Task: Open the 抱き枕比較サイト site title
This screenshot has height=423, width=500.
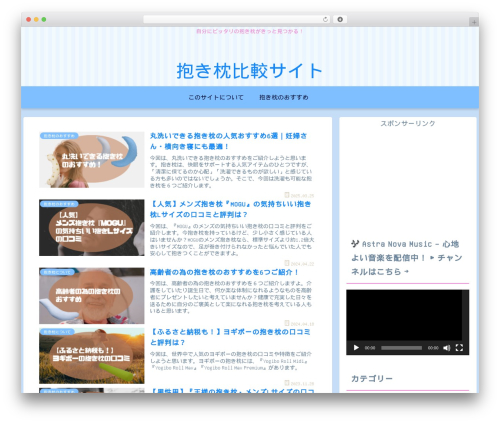Action: coord(249,71)
